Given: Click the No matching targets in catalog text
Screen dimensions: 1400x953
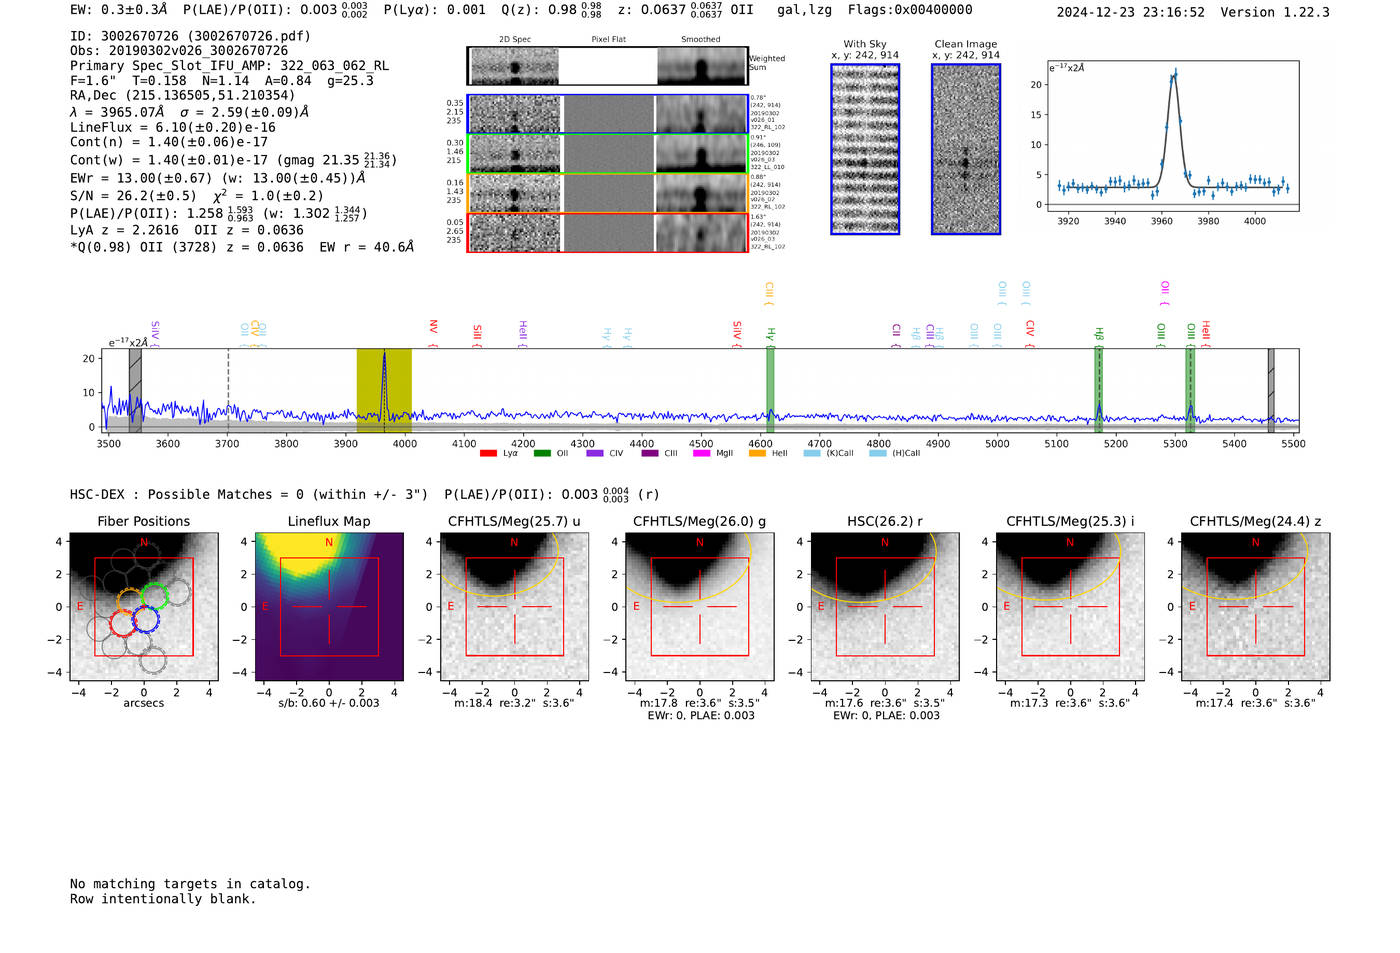Looking at the screenshot, I should coord(190,884).
